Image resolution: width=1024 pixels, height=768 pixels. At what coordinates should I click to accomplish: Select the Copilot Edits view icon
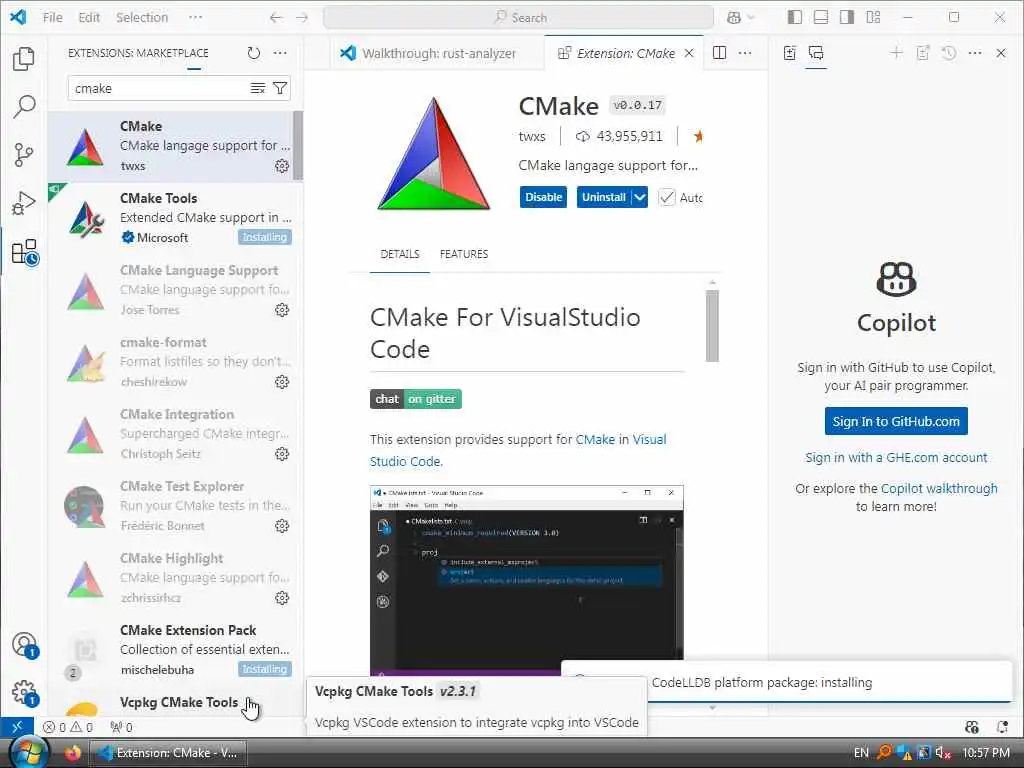790,53
